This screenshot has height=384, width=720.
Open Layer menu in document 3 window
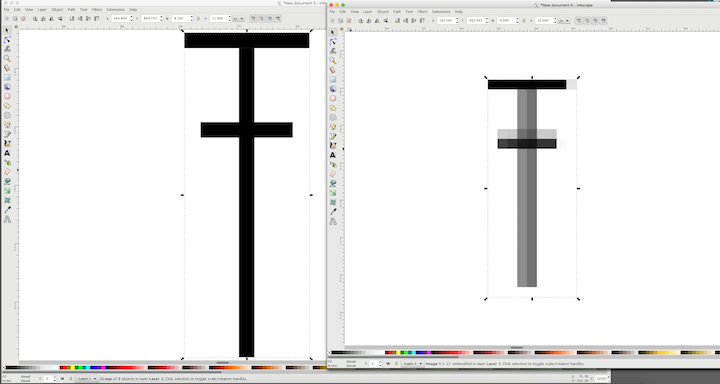pyautogui.click(x=42, y=9)
